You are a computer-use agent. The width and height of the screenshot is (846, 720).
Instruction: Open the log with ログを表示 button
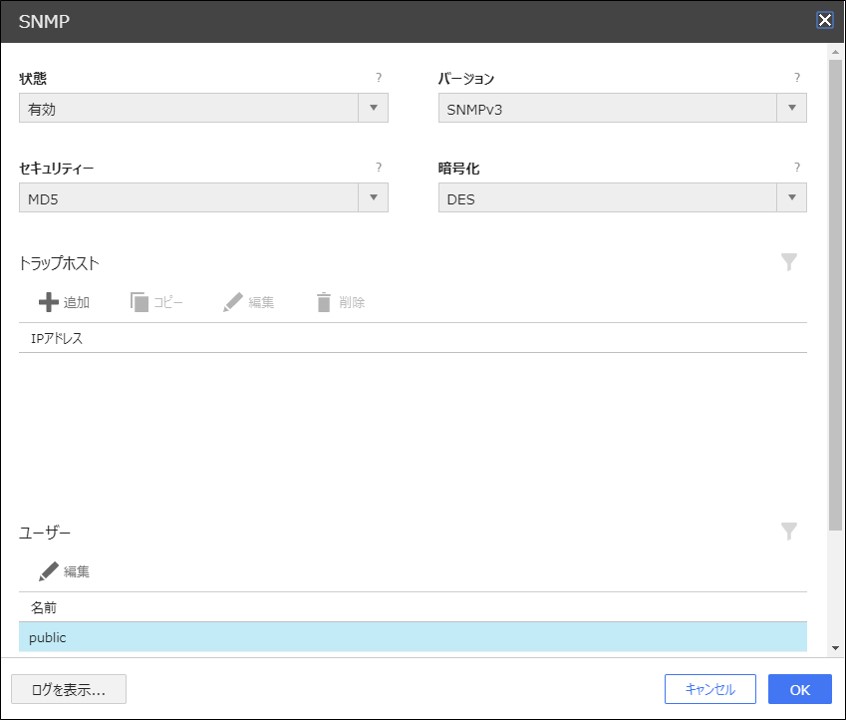click(68, 689)
